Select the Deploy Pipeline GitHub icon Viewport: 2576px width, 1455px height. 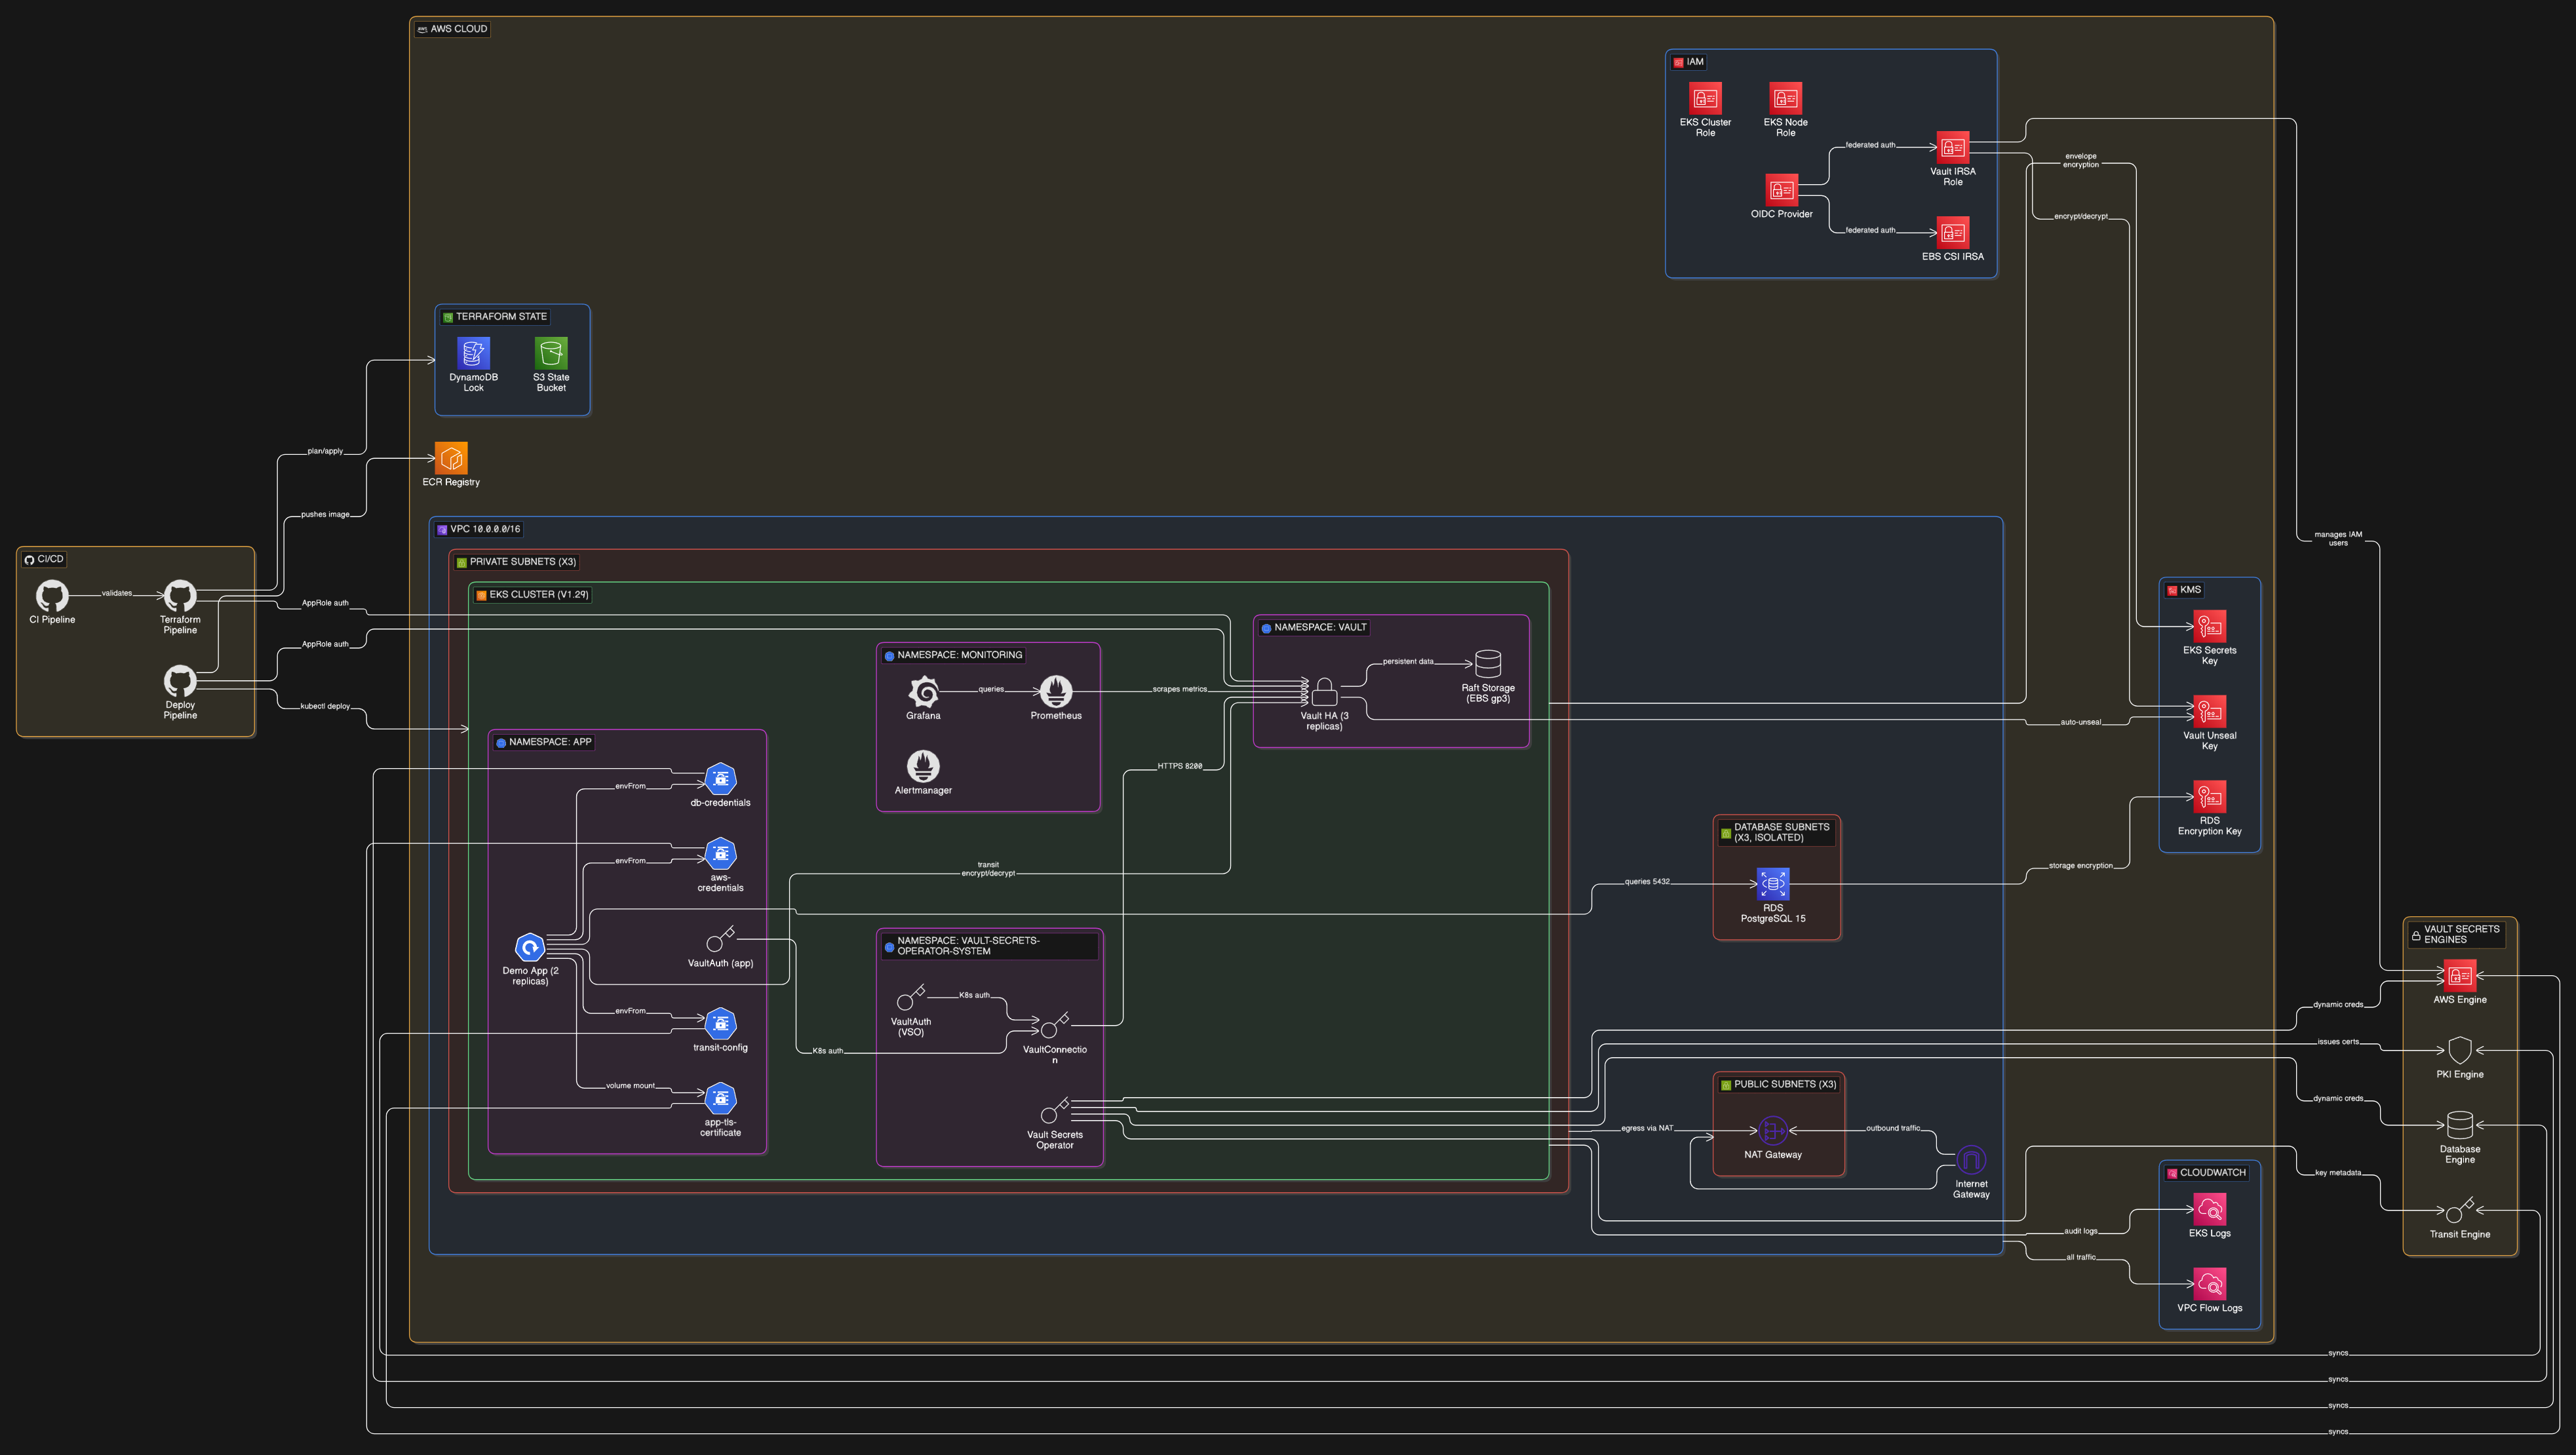[180, 681]
